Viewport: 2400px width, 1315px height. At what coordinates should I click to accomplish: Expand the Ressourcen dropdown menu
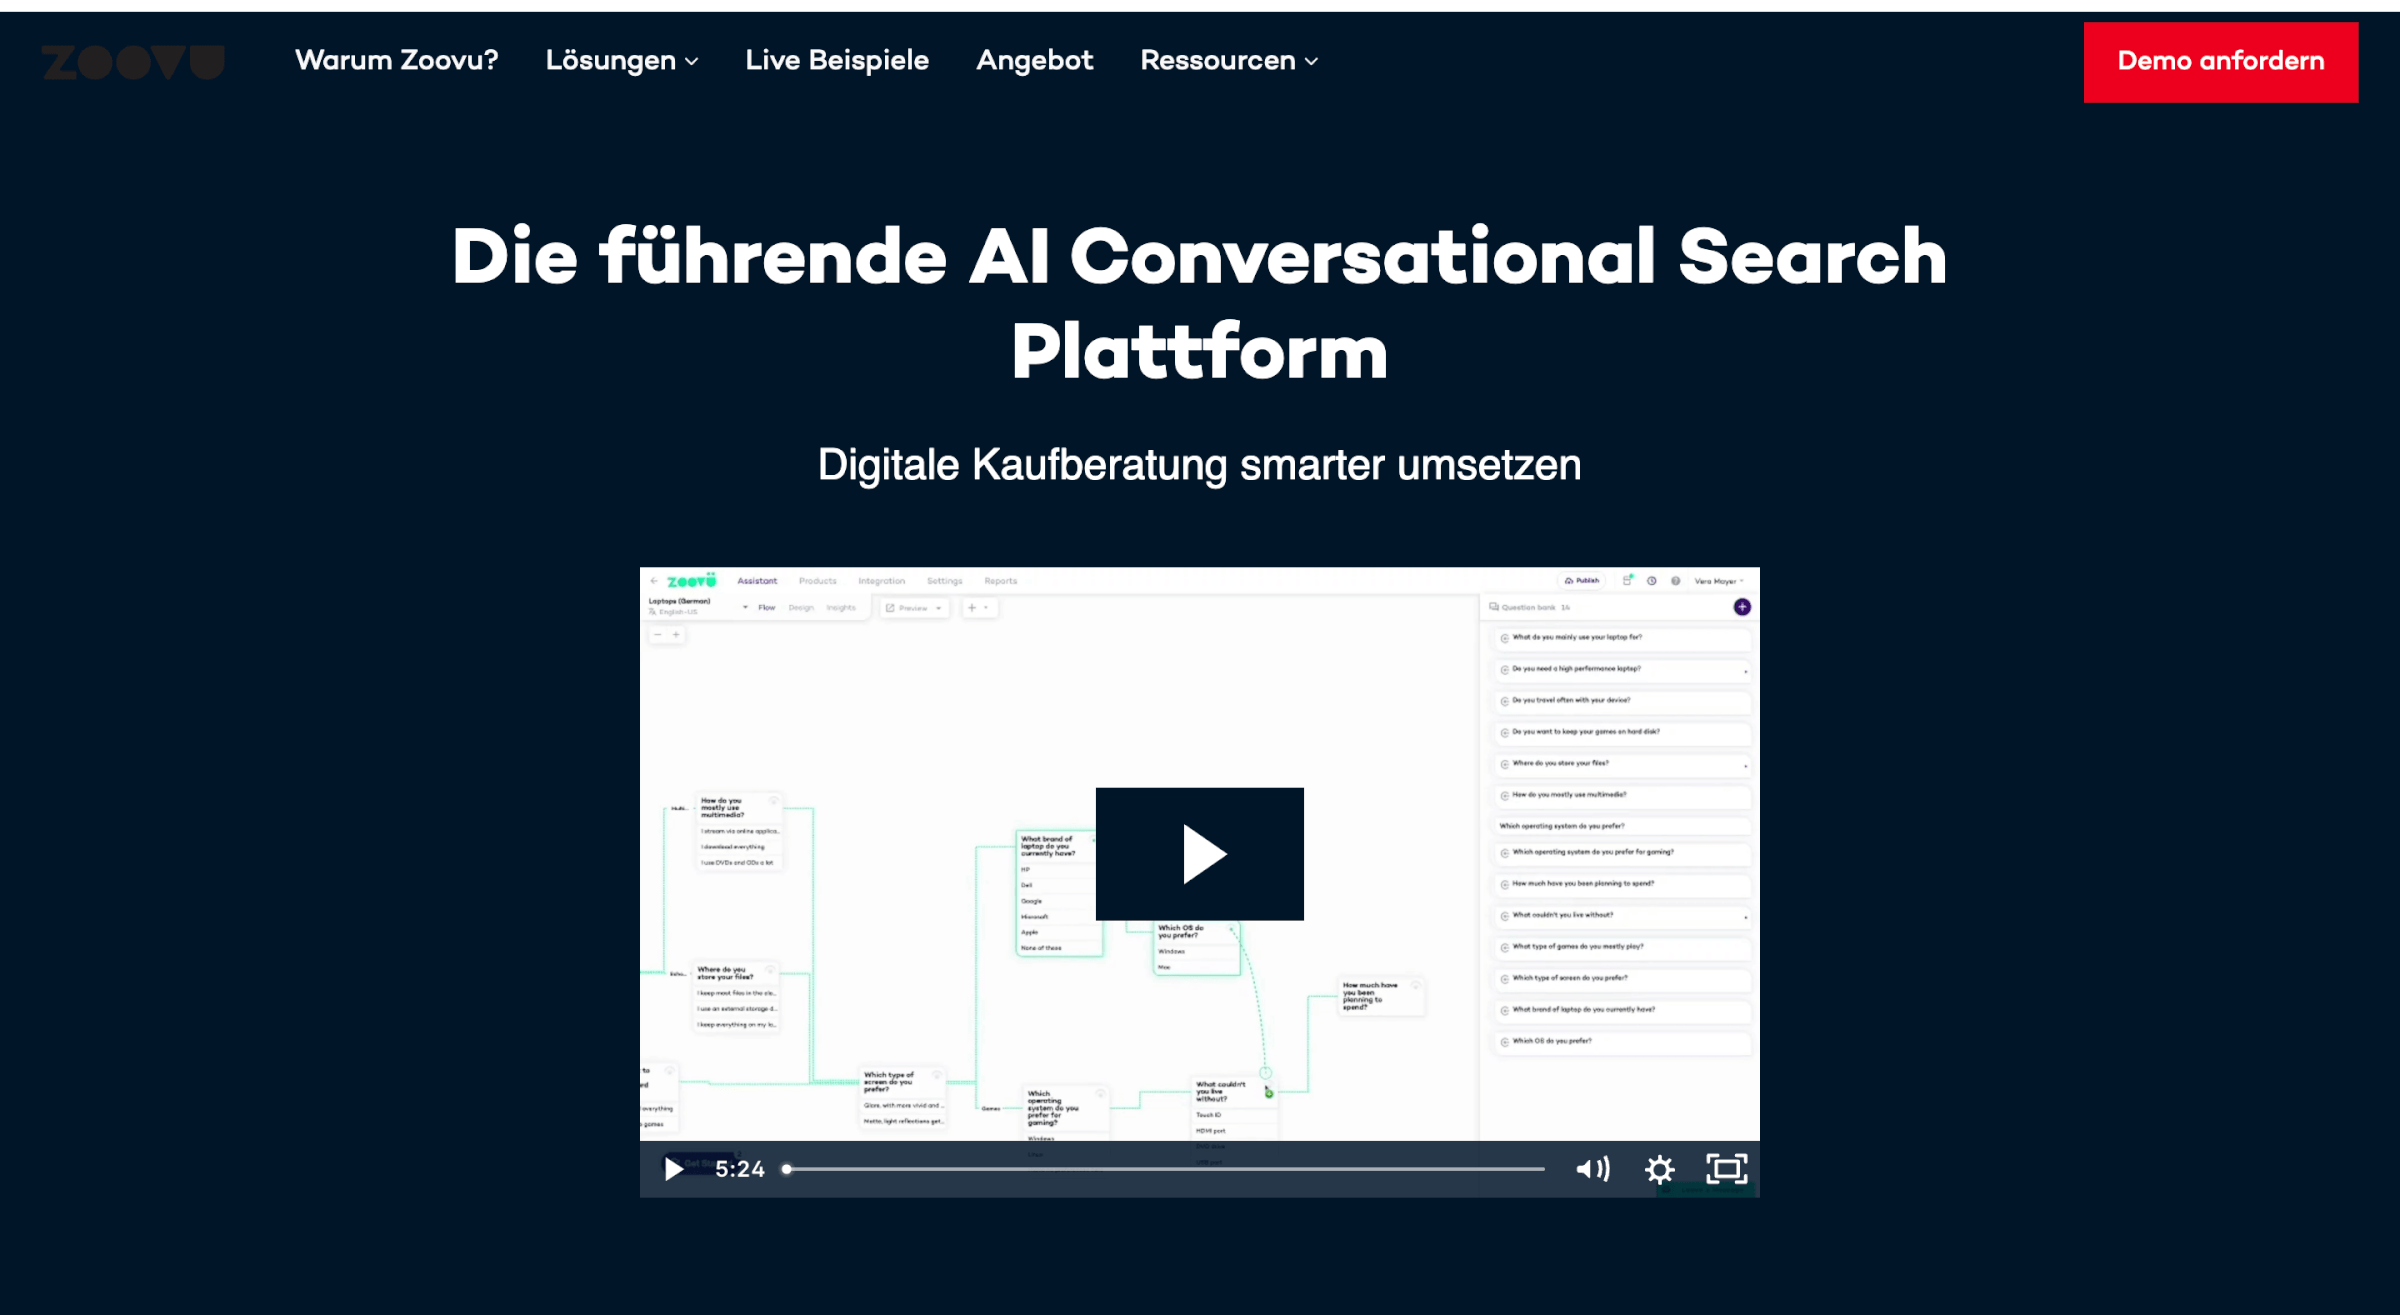[x=1229, y=61]
